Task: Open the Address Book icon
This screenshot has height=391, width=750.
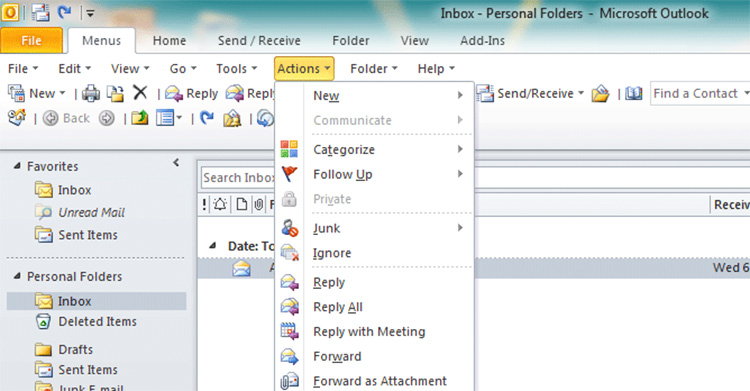Action: click(633, 93)
